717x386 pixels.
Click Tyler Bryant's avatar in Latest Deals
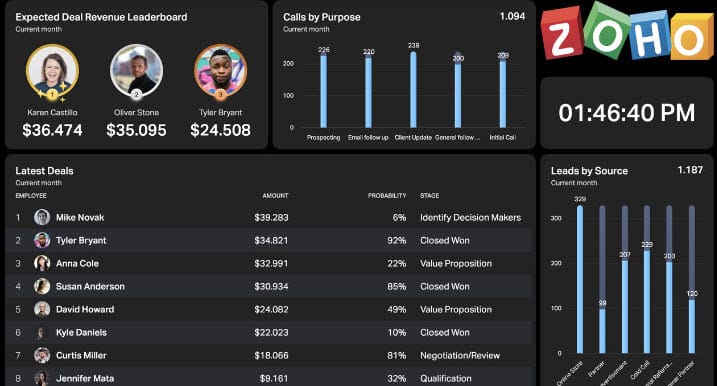tap(42, 240)
